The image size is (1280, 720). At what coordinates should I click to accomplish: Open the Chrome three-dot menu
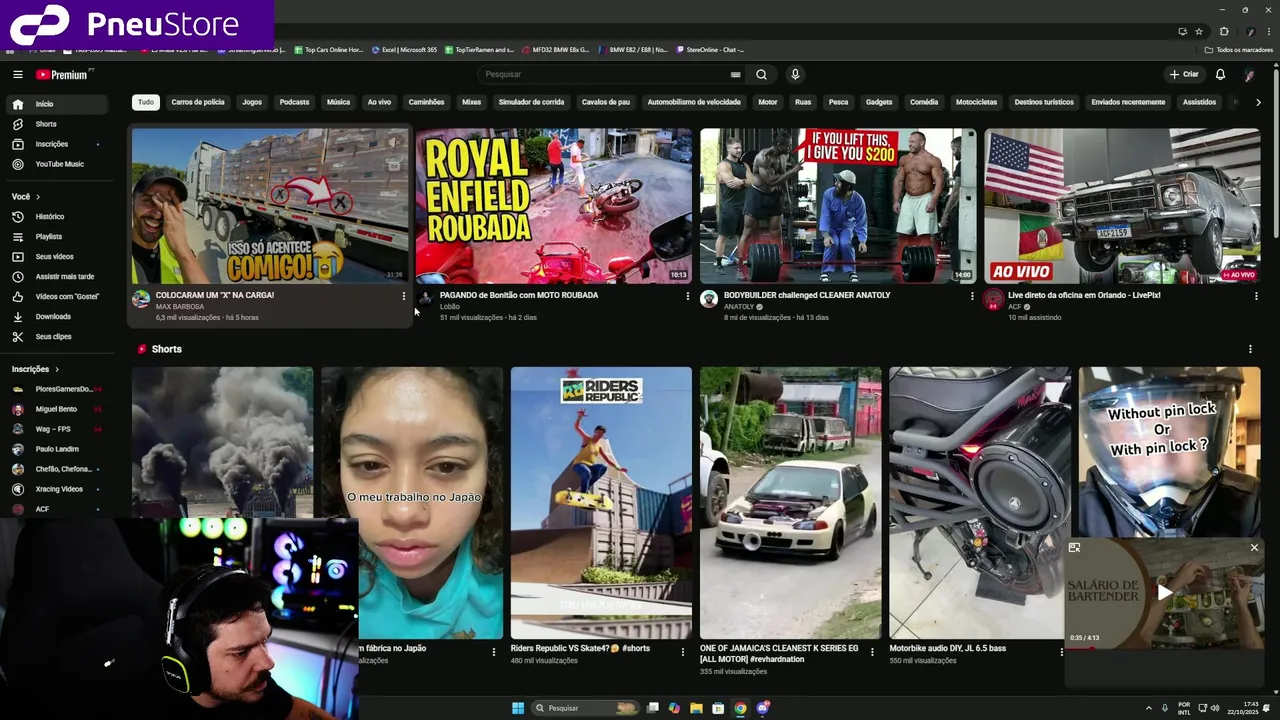point(1267,31)
